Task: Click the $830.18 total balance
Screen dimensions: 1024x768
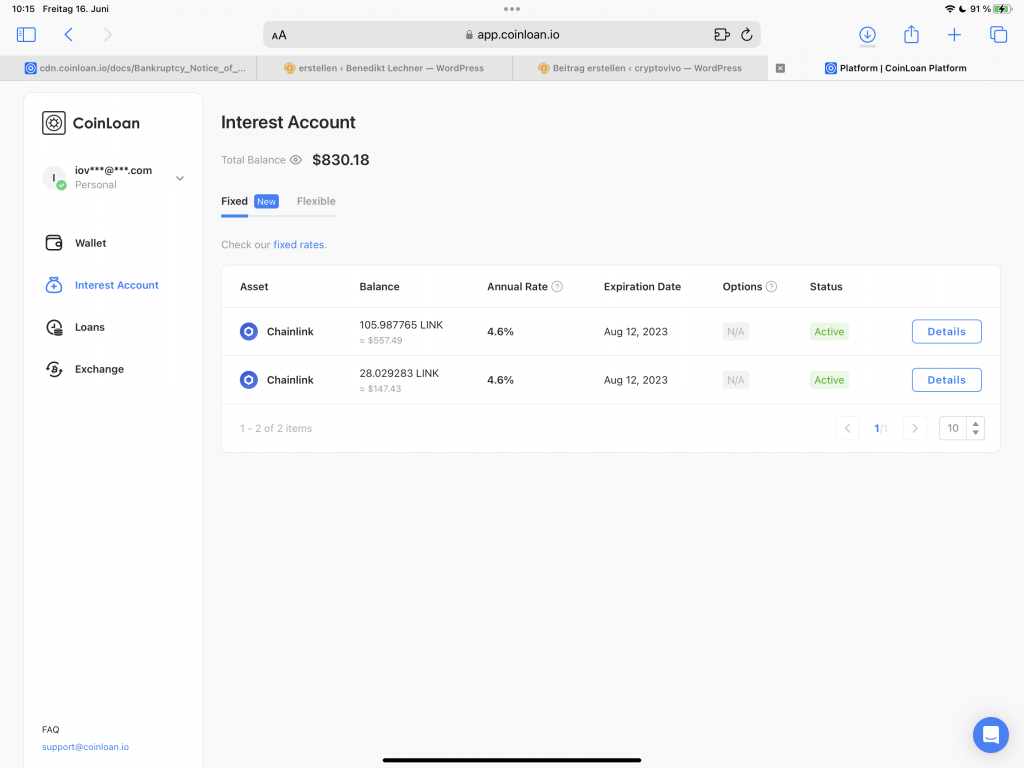Action: [341, 160]
